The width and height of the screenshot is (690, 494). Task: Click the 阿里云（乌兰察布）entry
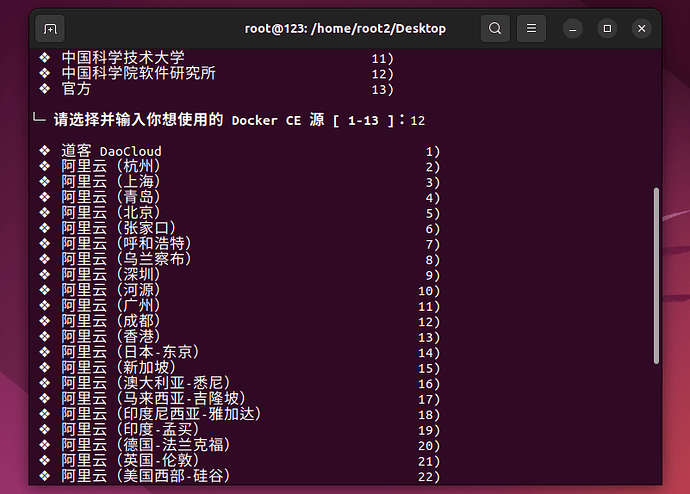pyautogui.click(x=127, y=259)
